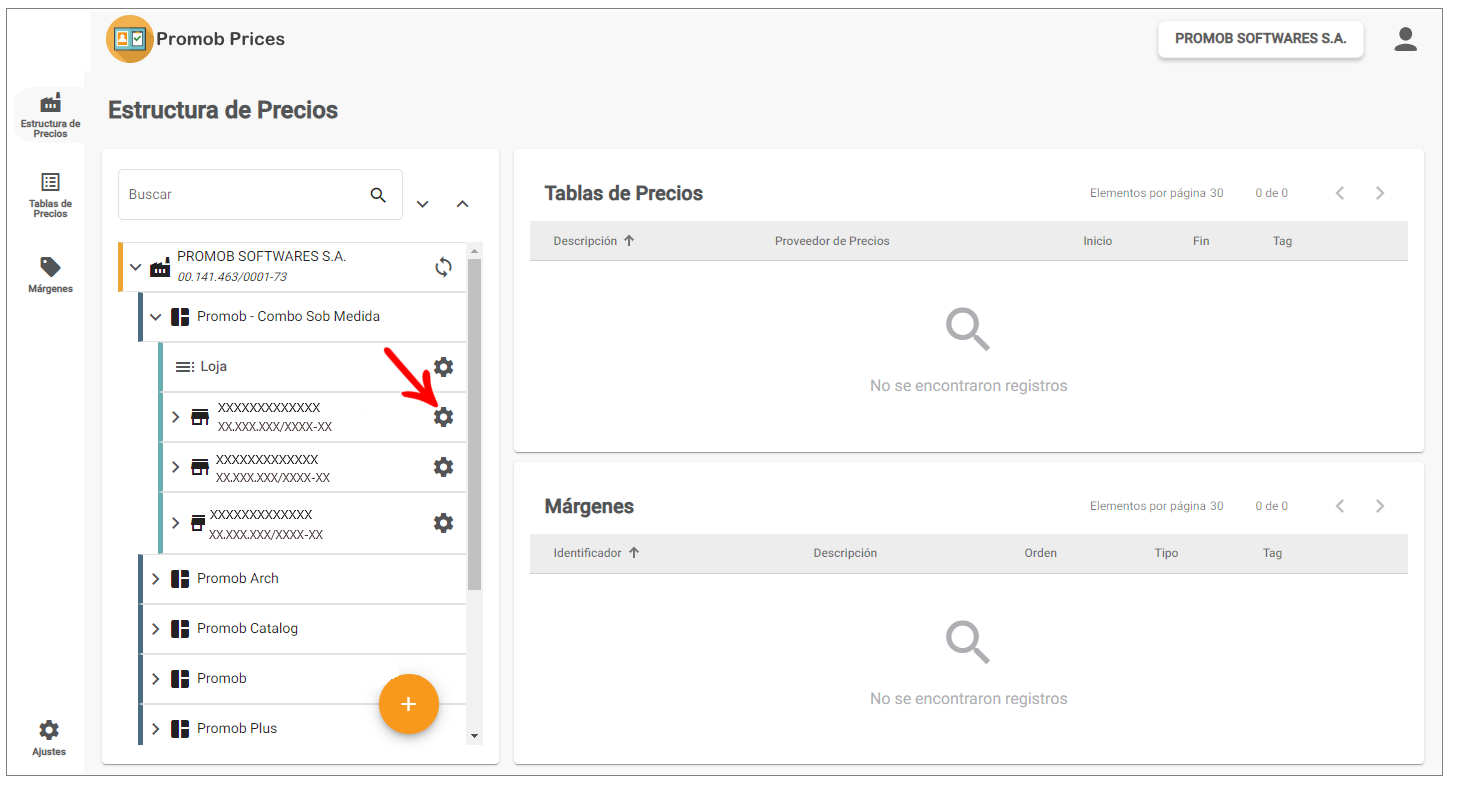Viewport: 1459px width, 796px height.
Task: Collapse the PROMOB SOFTWARES S.A. tree node
Action: [136, 267]
